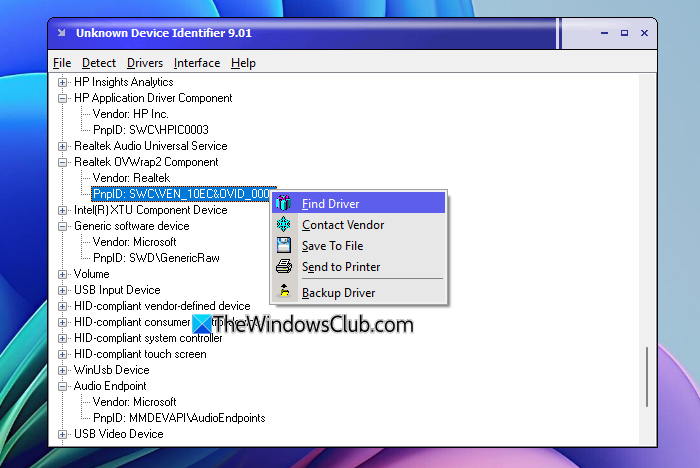Select HP Insights Analytics tree item
The width and height of the screenshot is (700, 468).
(x=124, y=82)
